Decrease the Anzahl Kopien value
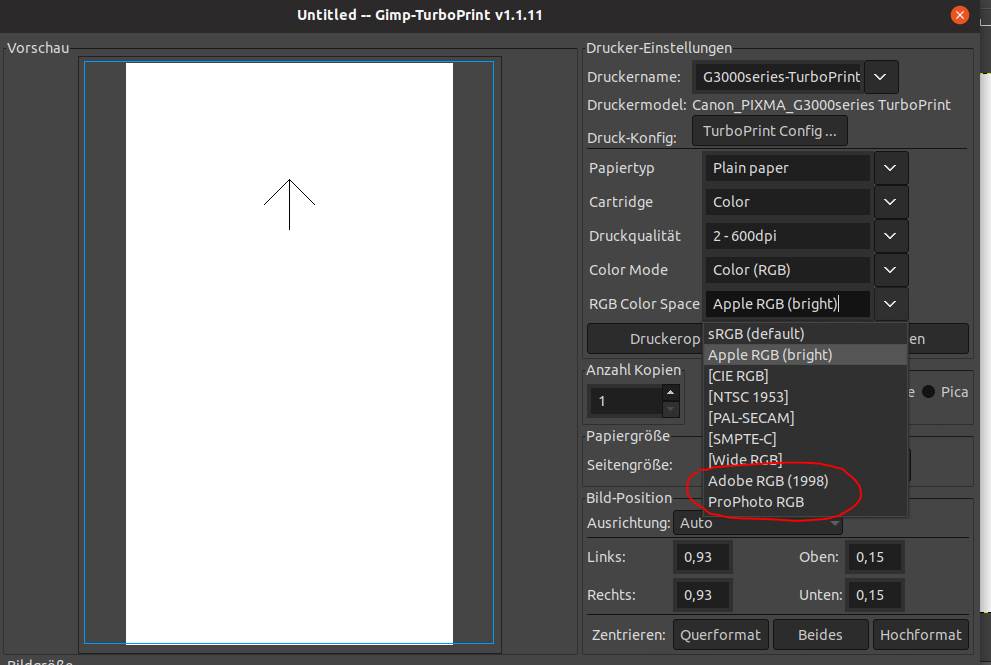This screenshot has width=991, height=665. pos(670,409)
